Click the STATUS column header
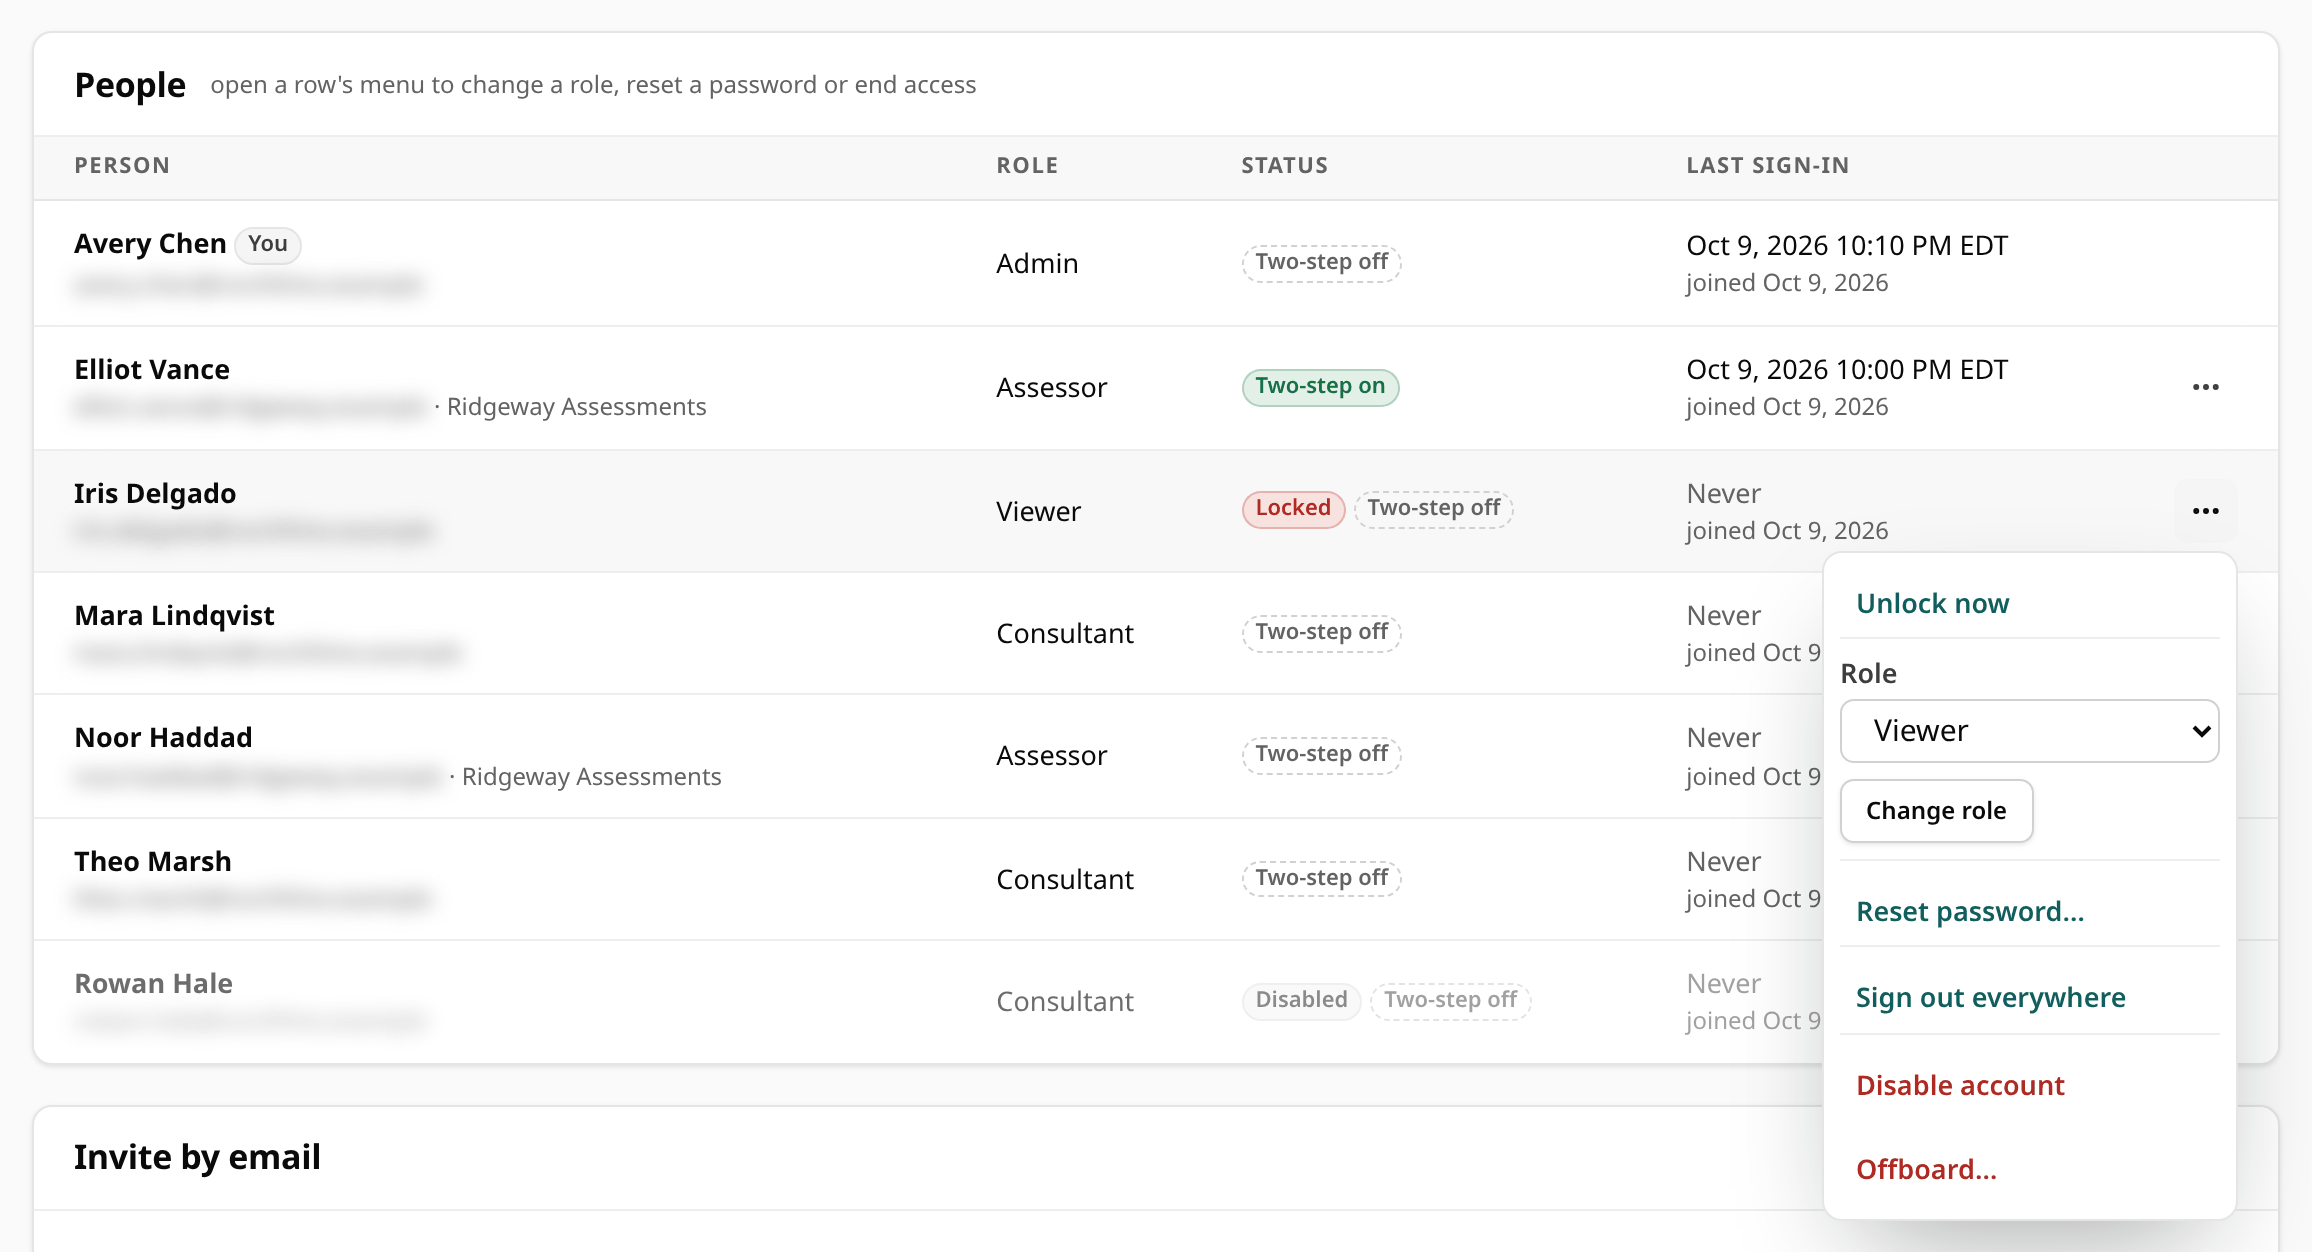2312x1252 pixels. [1284, 165]
